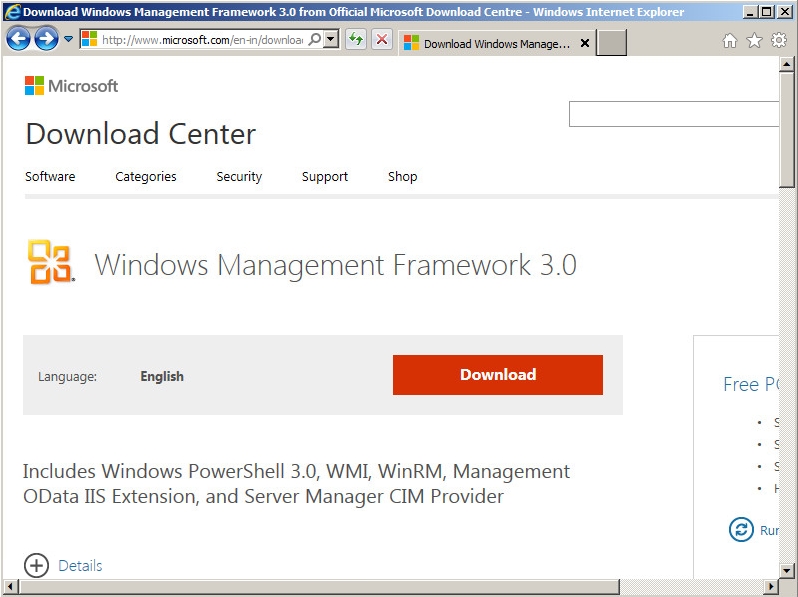Click the vertical scrollbar up arrow

tap(786, 64)
